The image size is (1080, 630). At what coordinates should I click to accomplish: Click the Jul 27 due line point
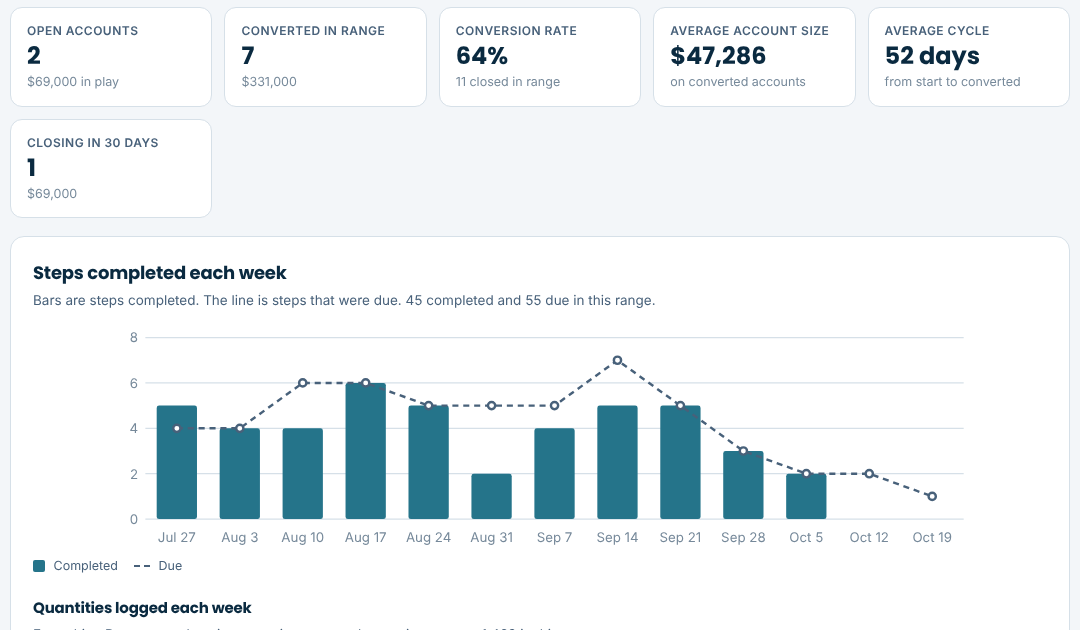pyautogui.click(x=177, y=428)
